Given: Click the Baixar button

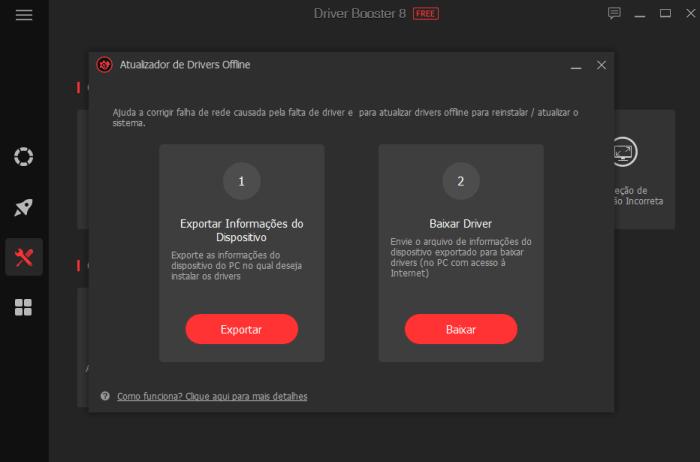Looking at the screenshot, I should (461, 329).
